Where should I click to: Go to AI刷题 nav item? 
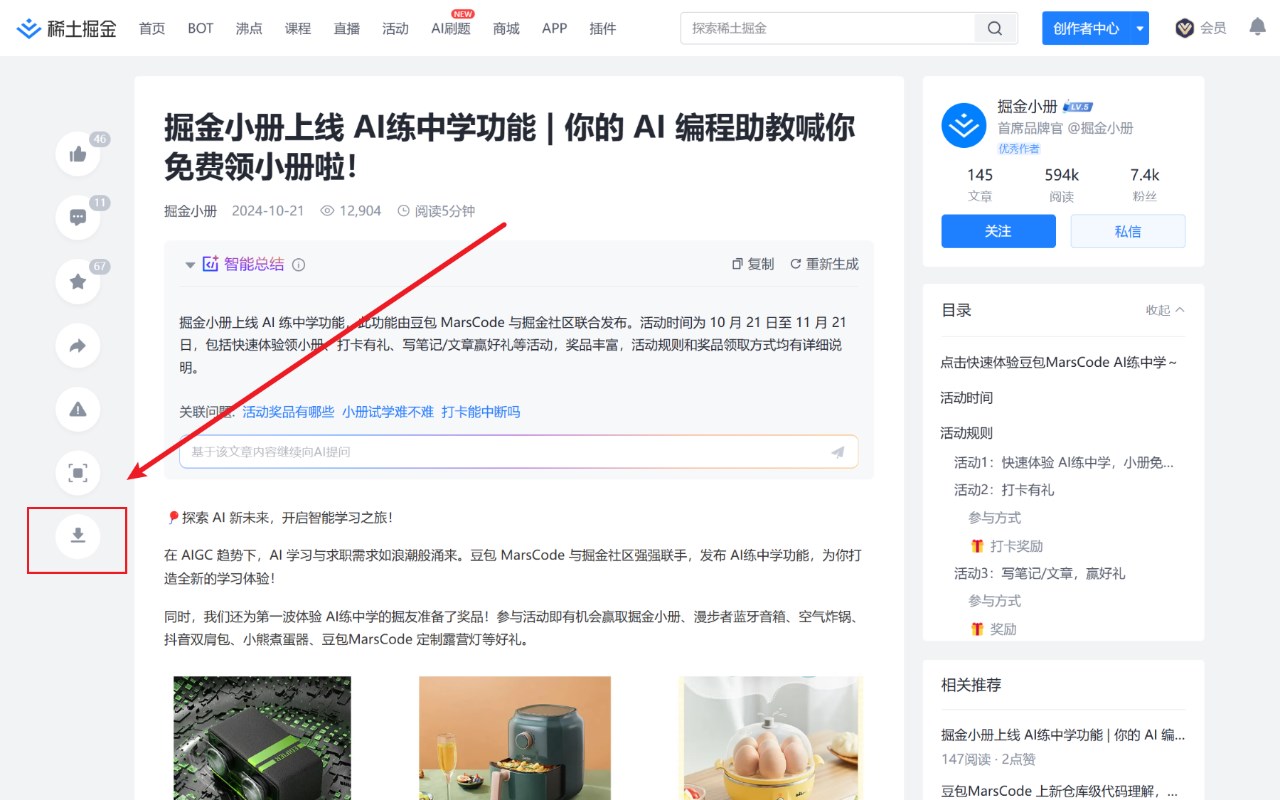(451, 28)
